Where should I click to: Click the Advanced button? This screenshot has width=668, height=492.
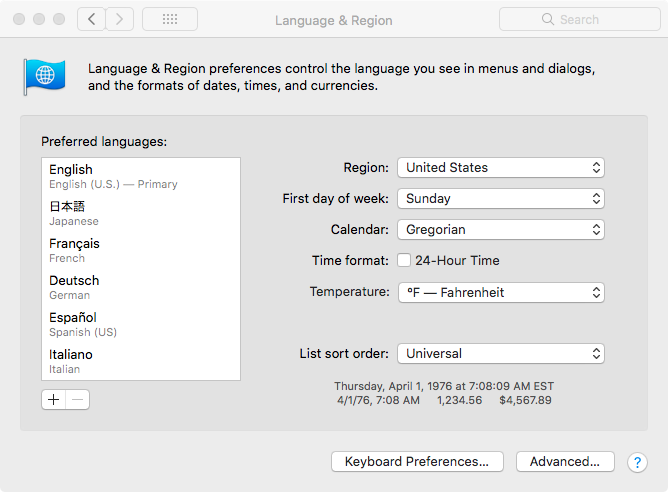point(565,462)
